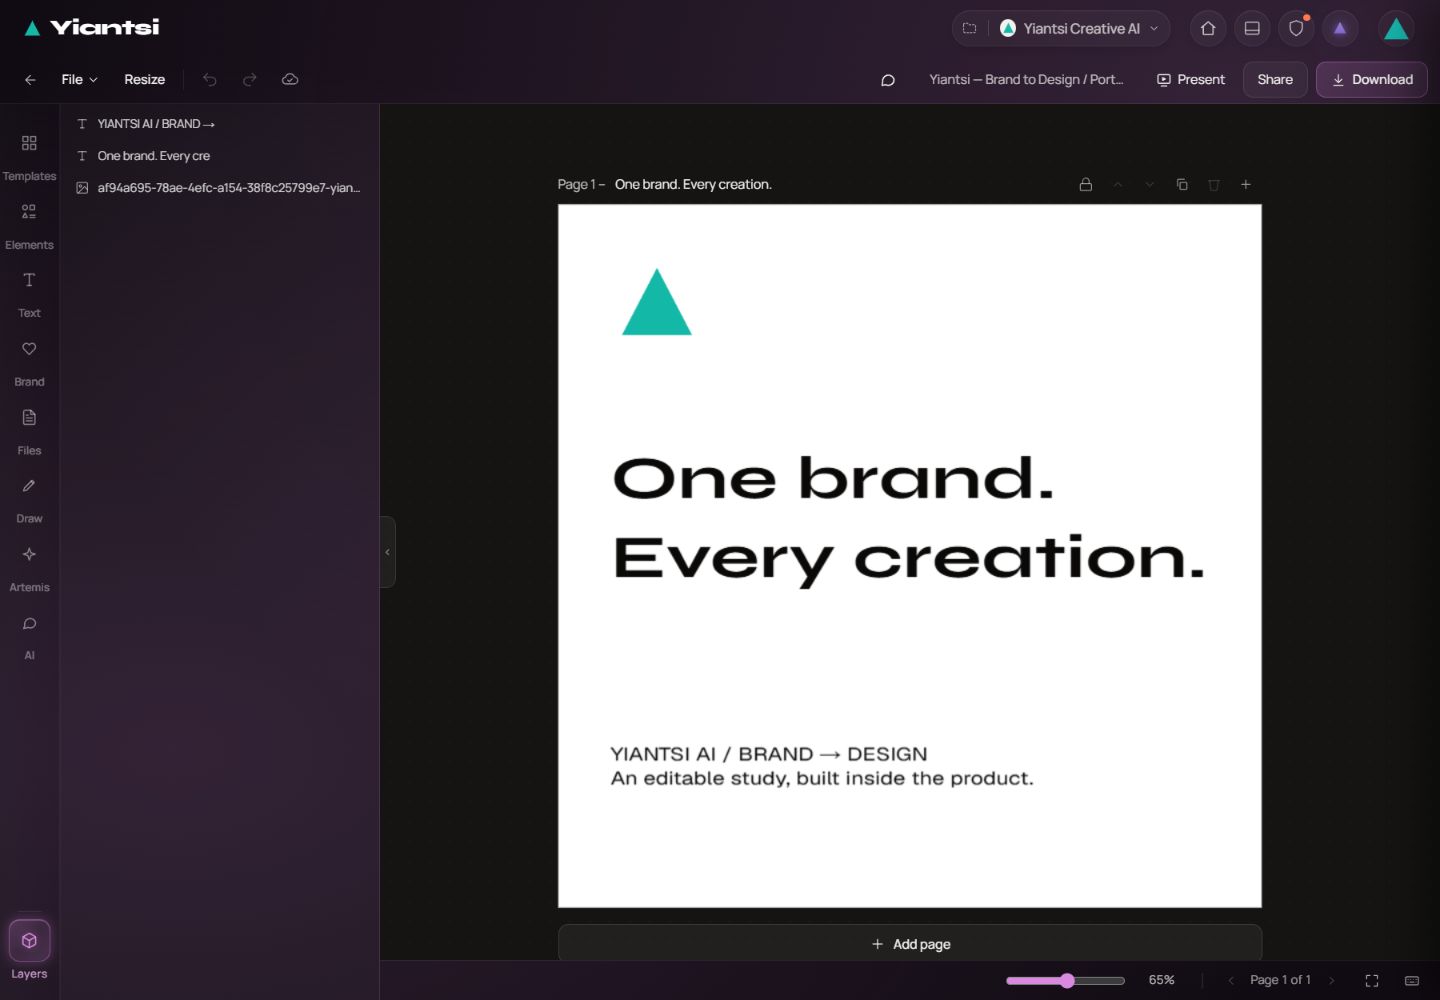This screenshot has height=1000, width=1440.
Task: Go back using the left arrow
Action: point(30,80)
